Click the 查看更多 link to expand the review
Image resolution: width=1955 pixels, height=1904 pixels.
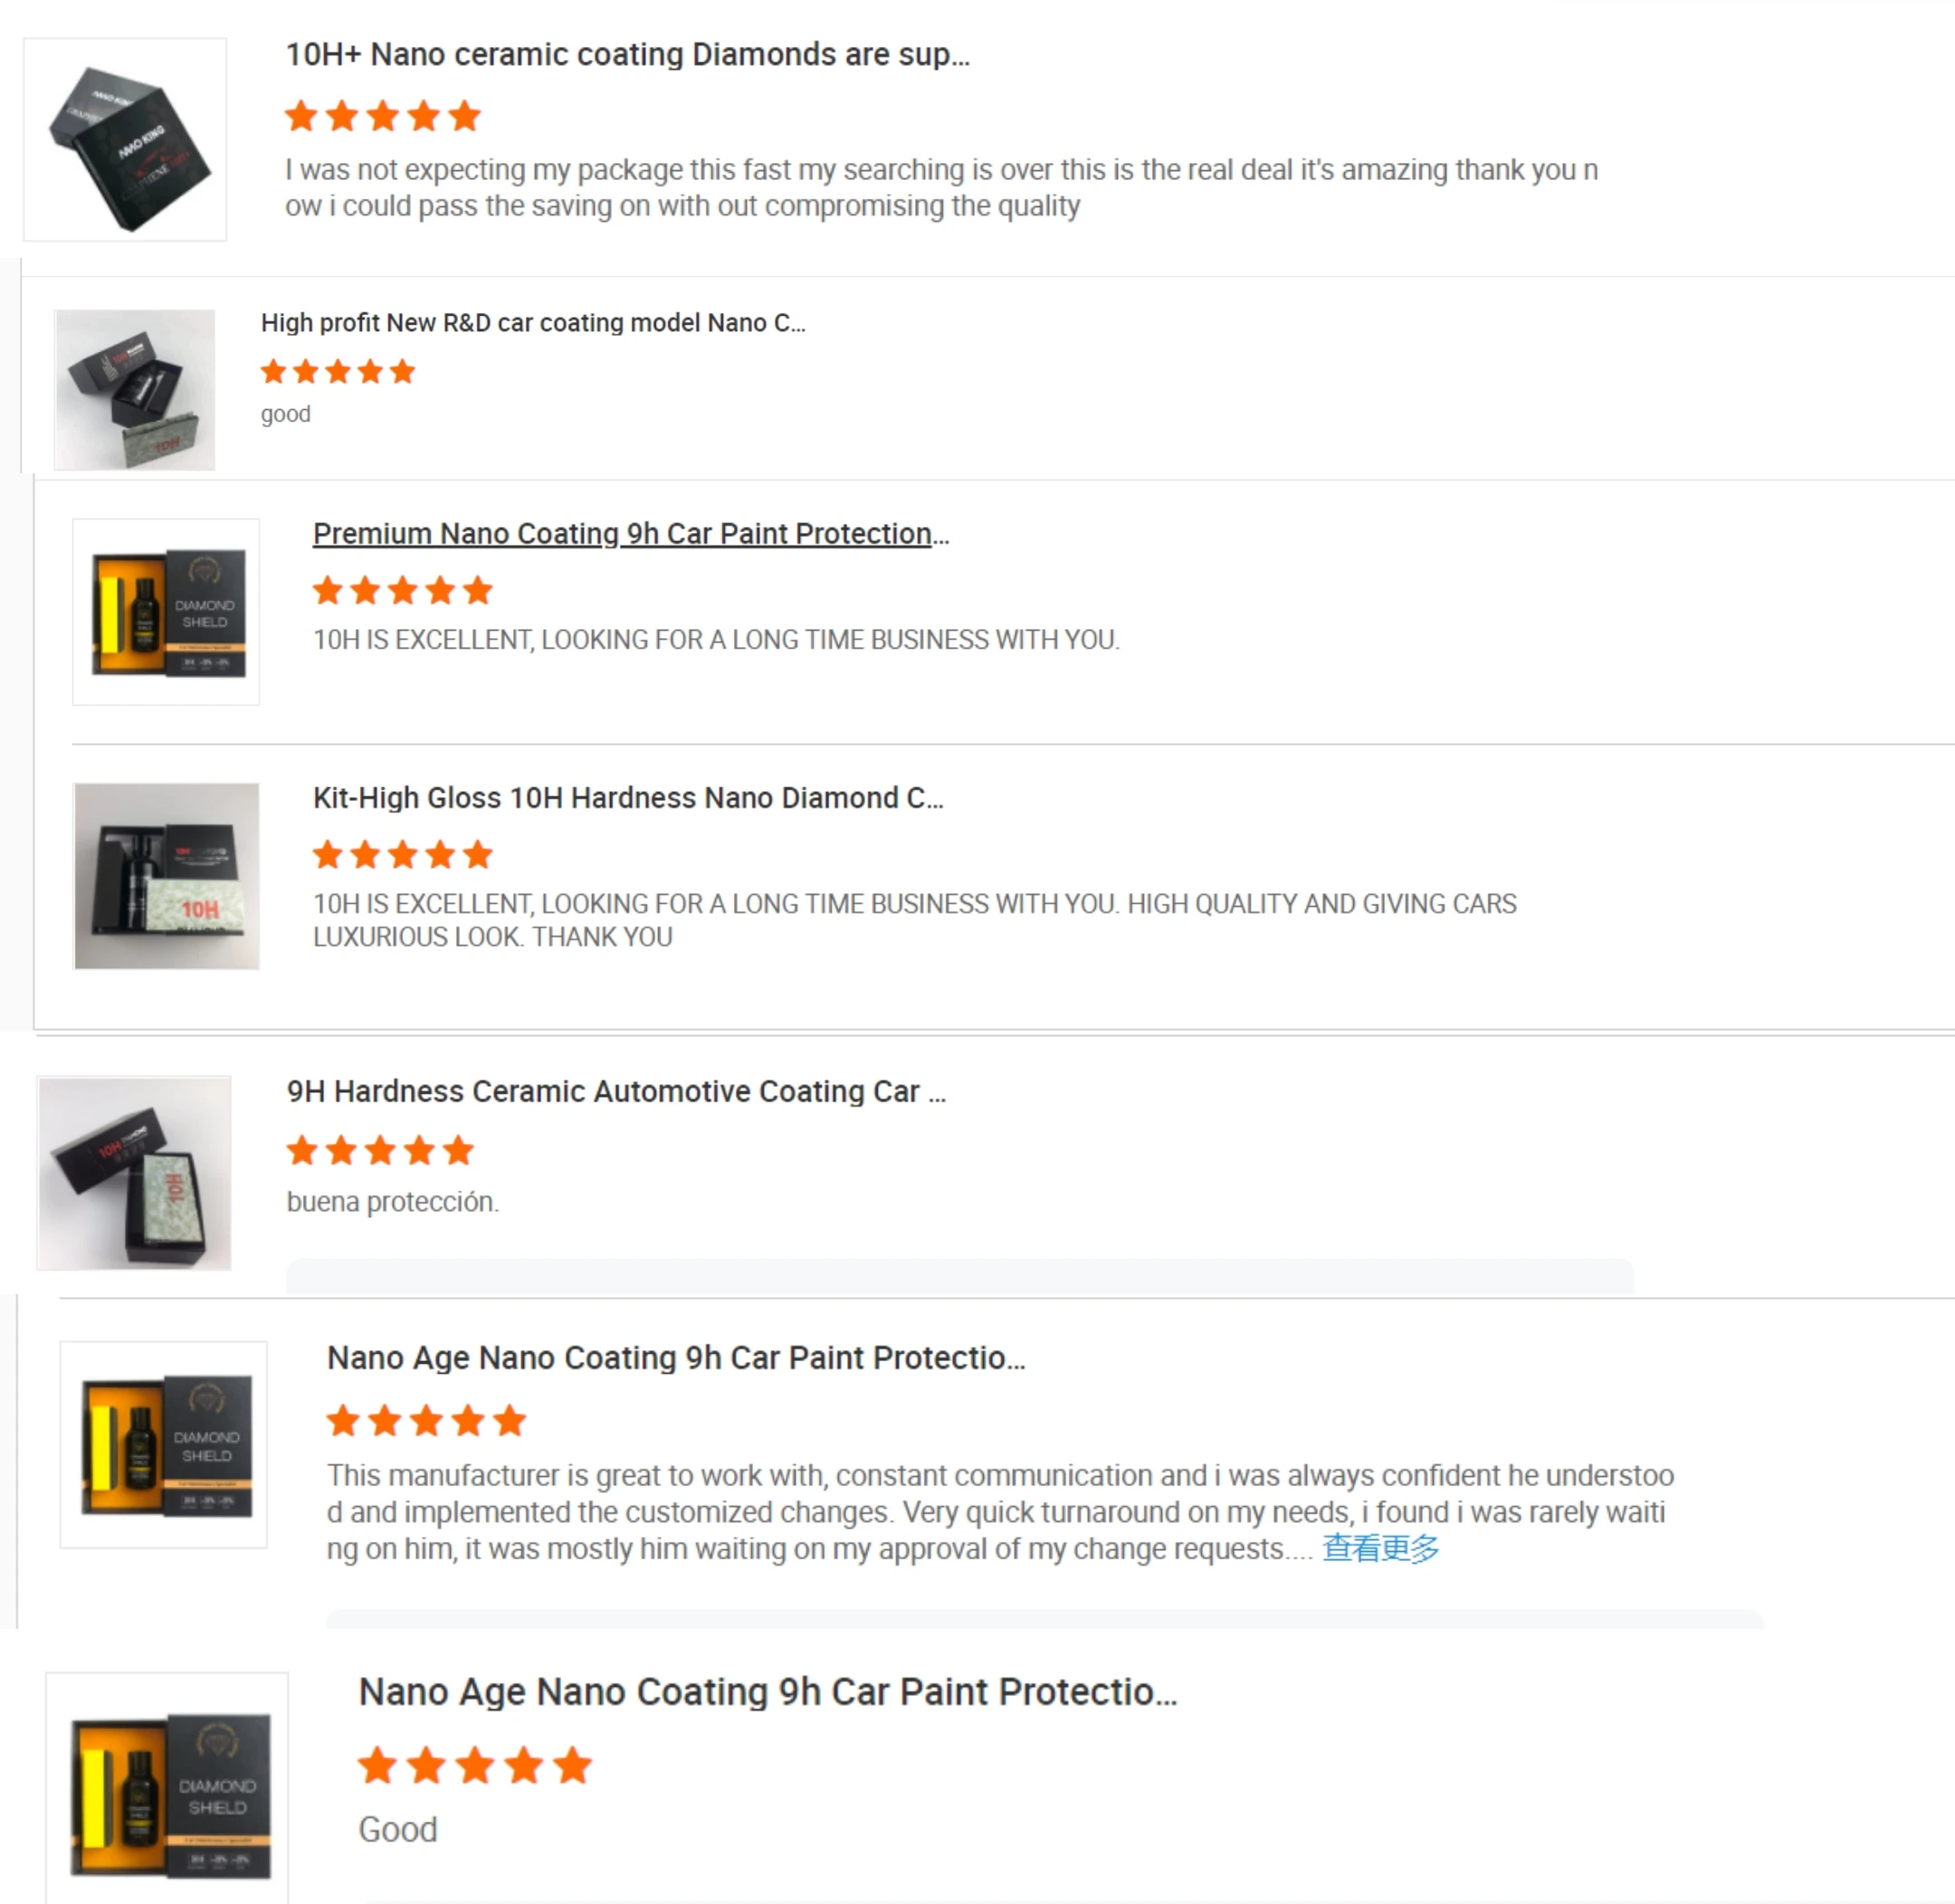(x=1380, y=1548)
